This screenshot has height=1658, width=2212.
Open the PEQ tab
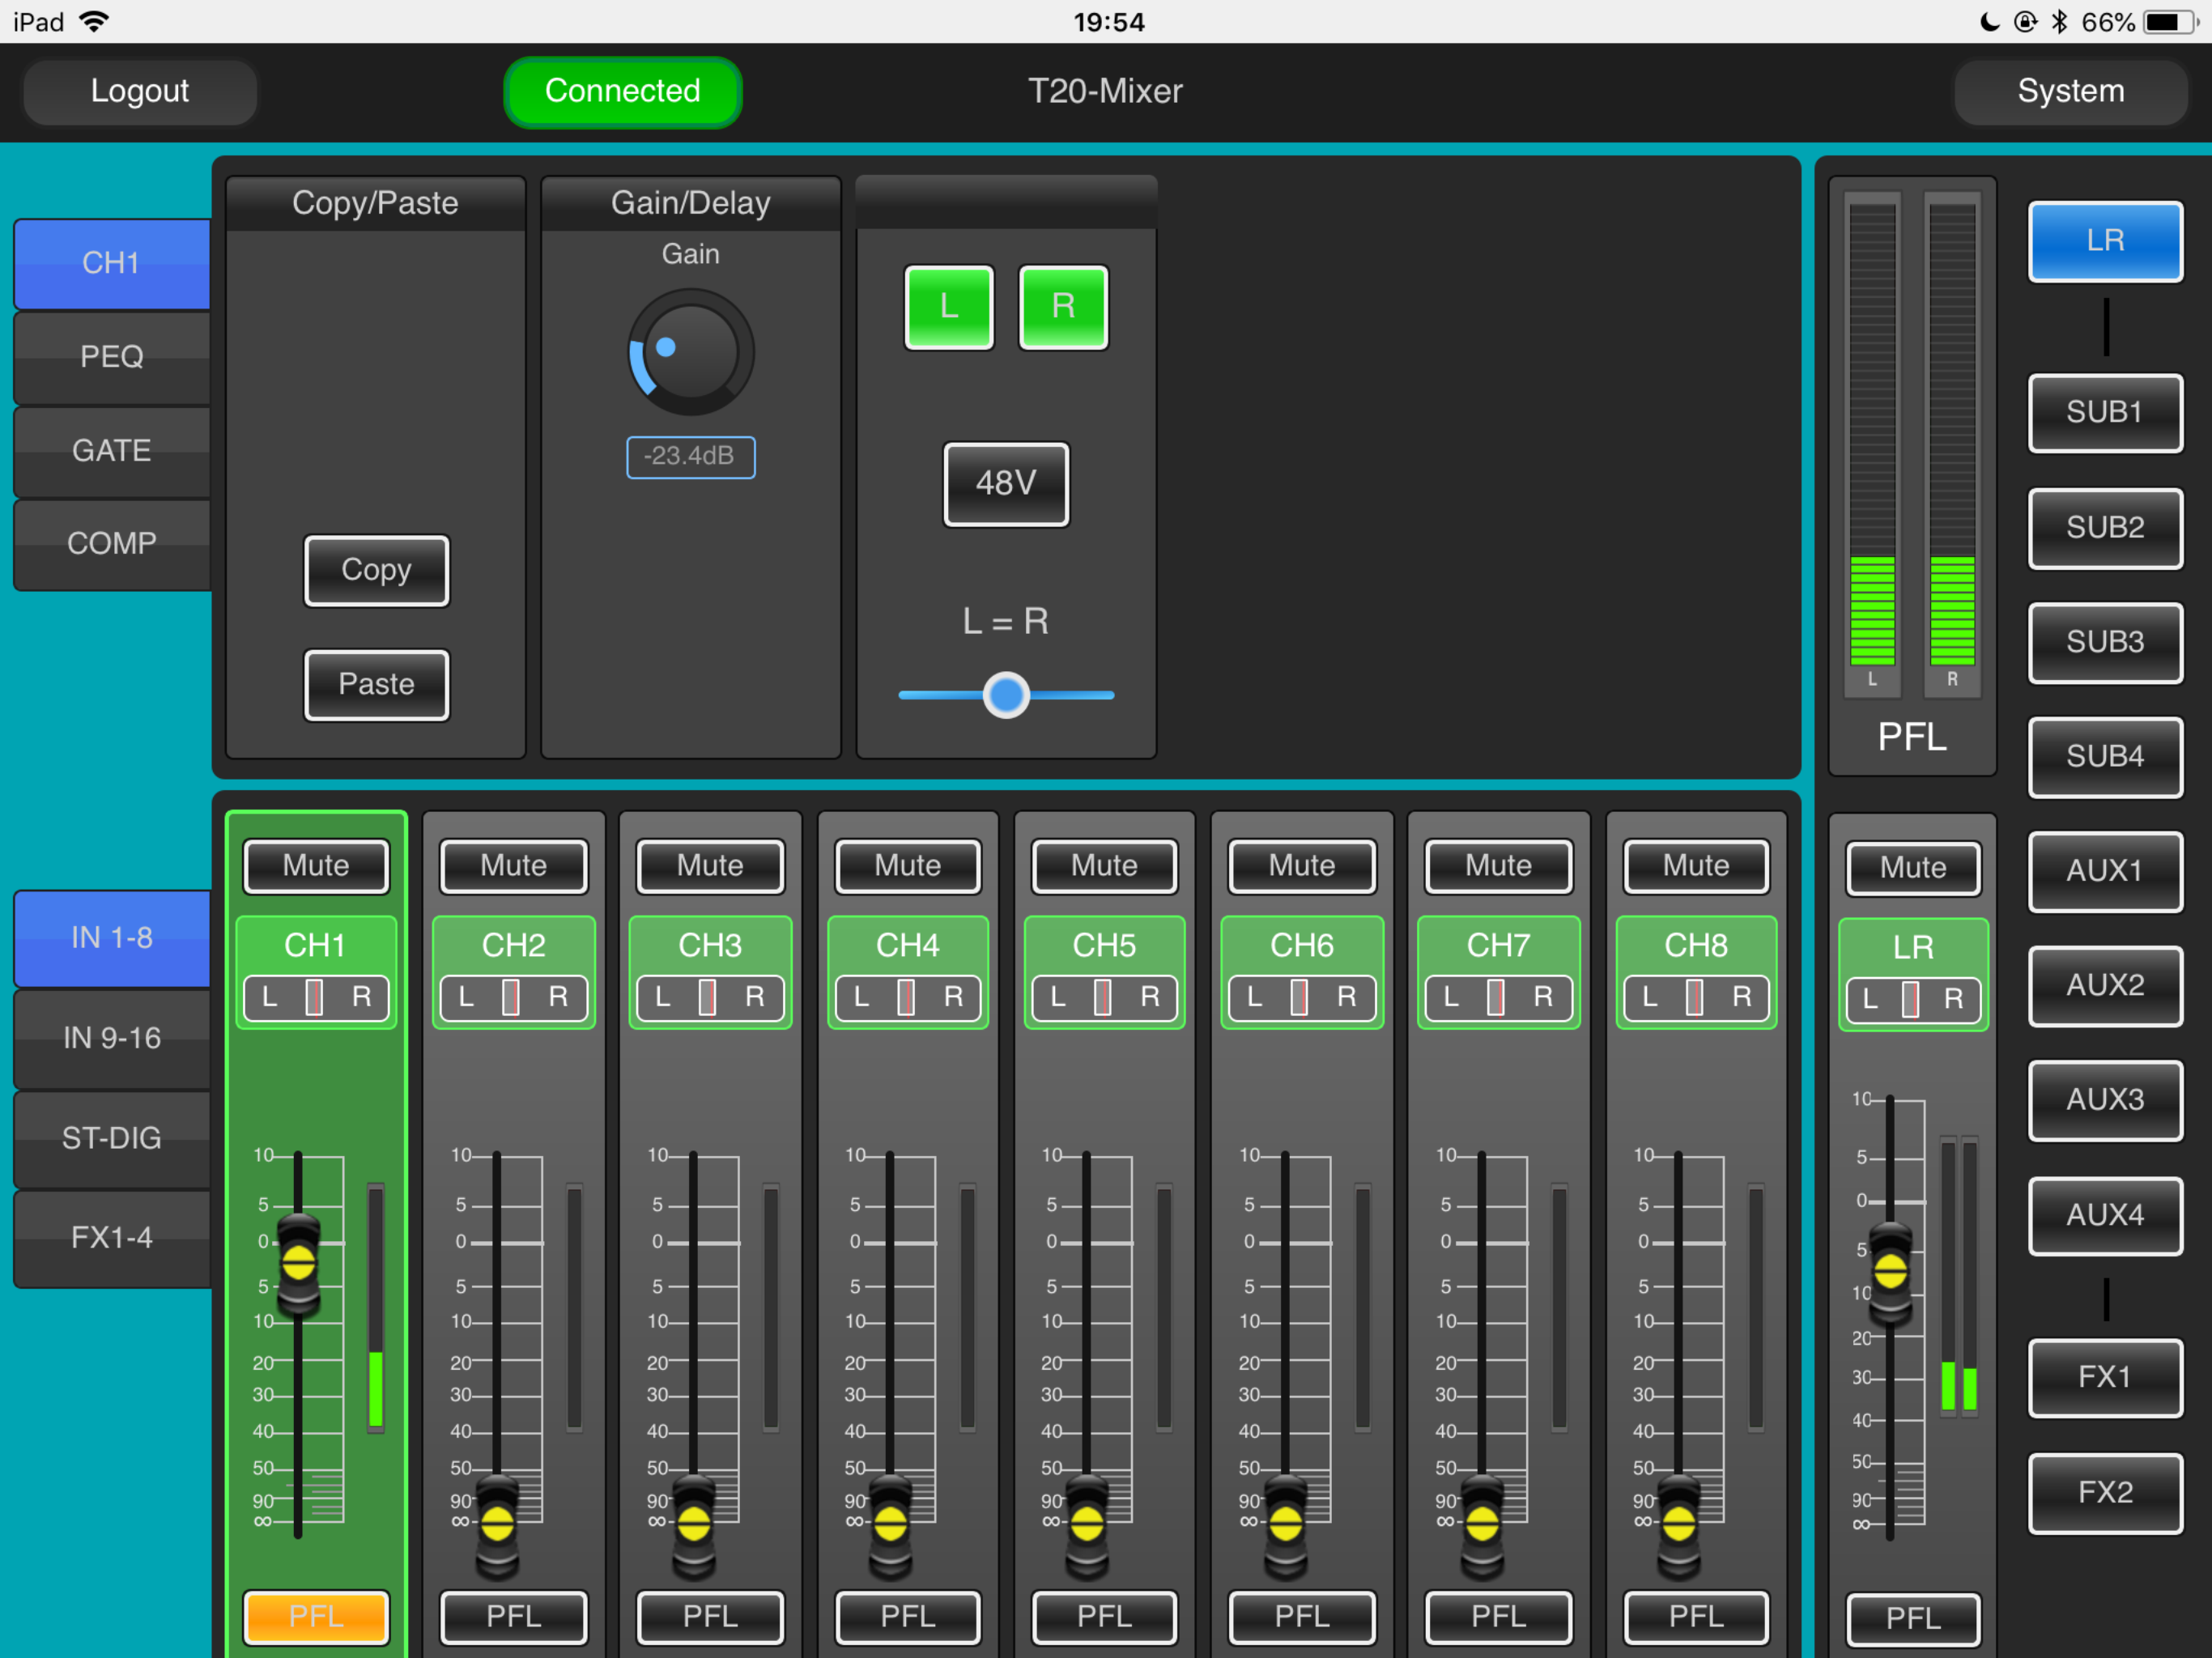112,357
